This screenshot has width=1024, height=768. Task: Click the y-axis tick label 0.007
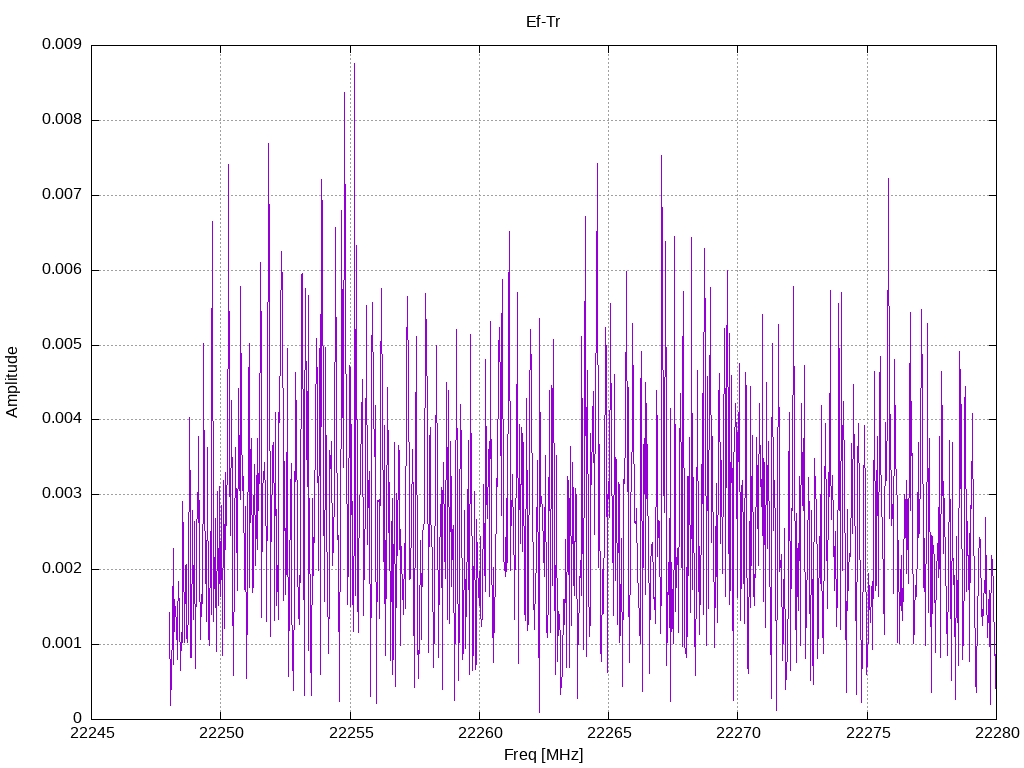[x=62, y=195]
